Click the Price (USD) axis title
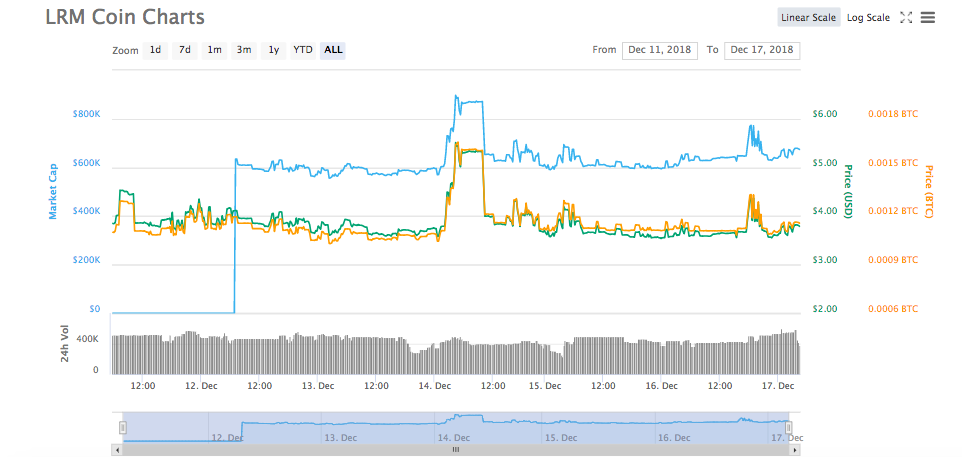 848,191
